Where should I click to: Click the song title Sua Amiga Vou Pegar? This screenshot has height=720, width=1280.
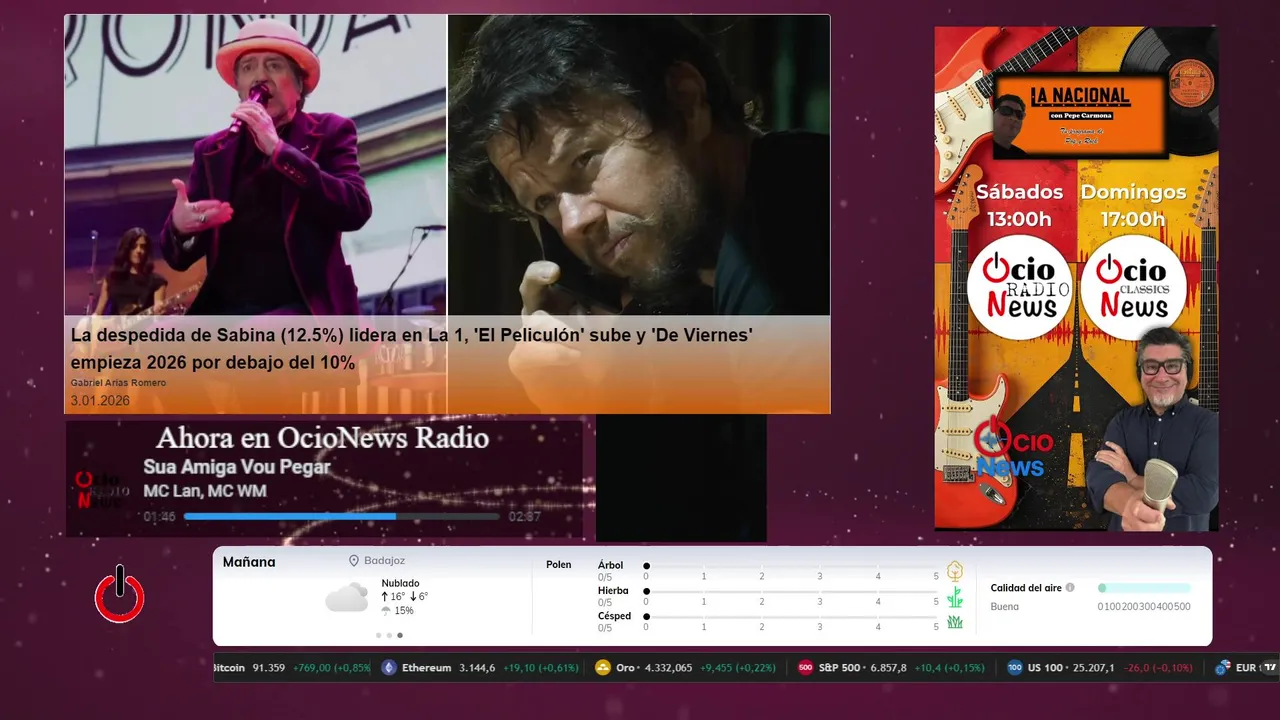237,467
